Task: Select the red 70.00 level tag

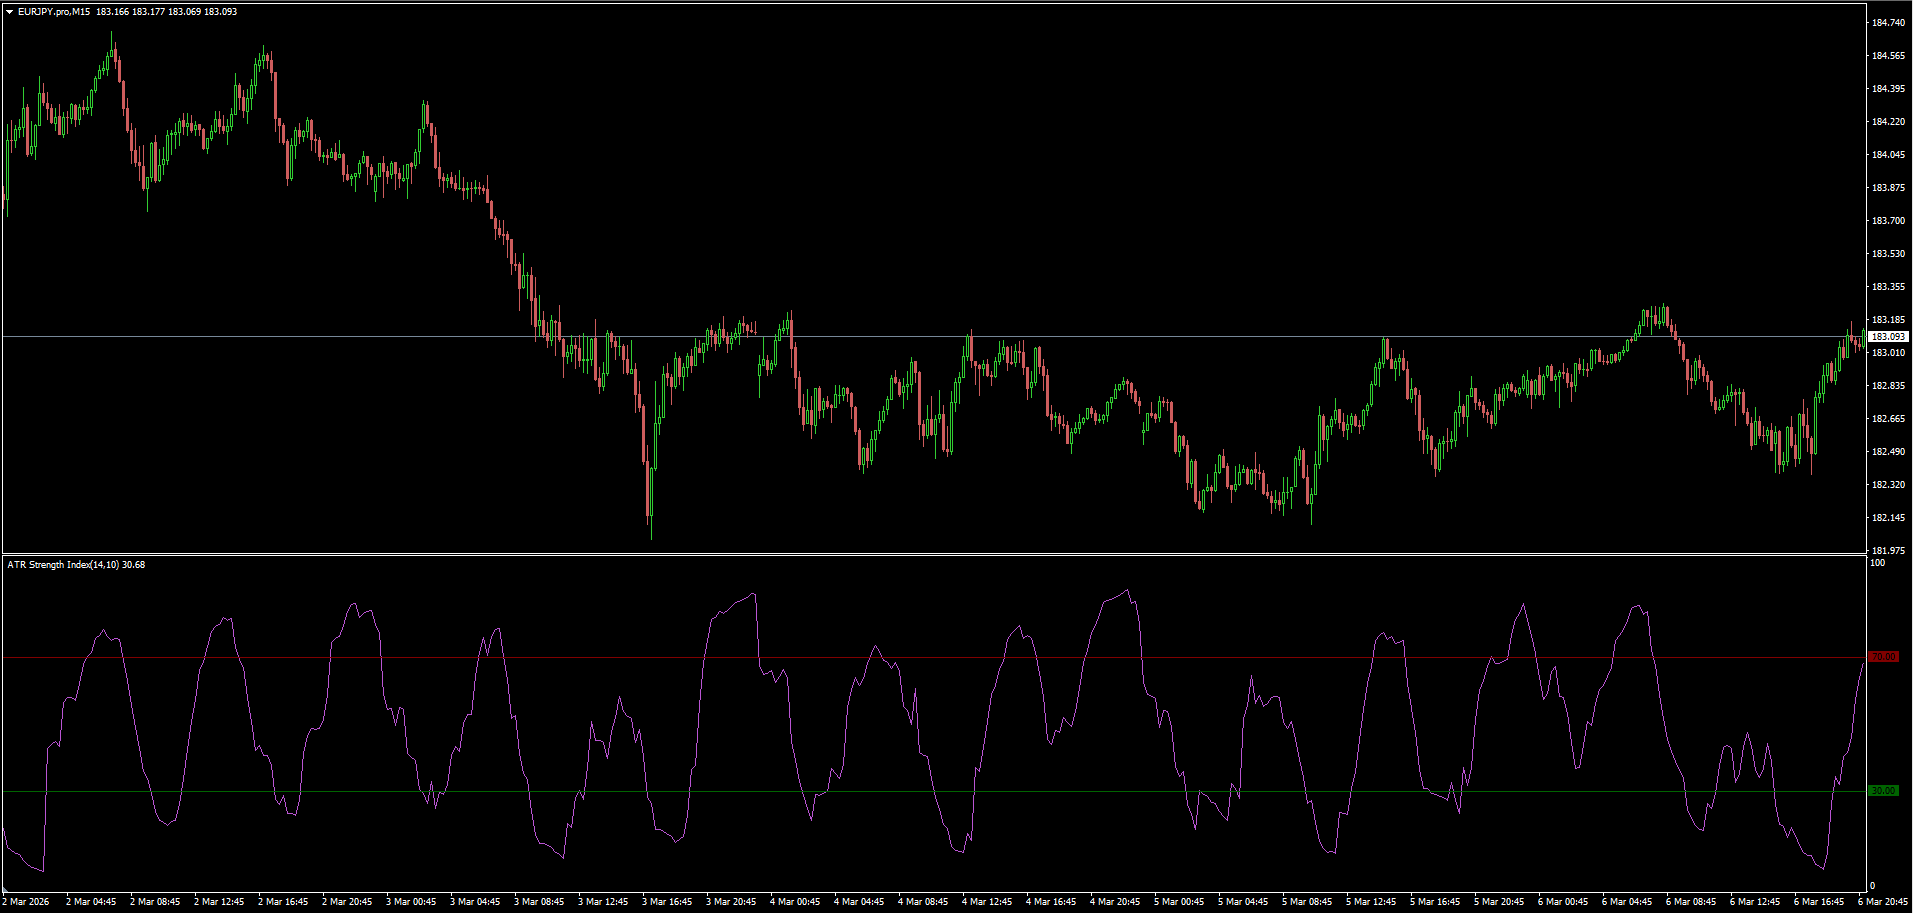Action: click(x=1884, y=657)
